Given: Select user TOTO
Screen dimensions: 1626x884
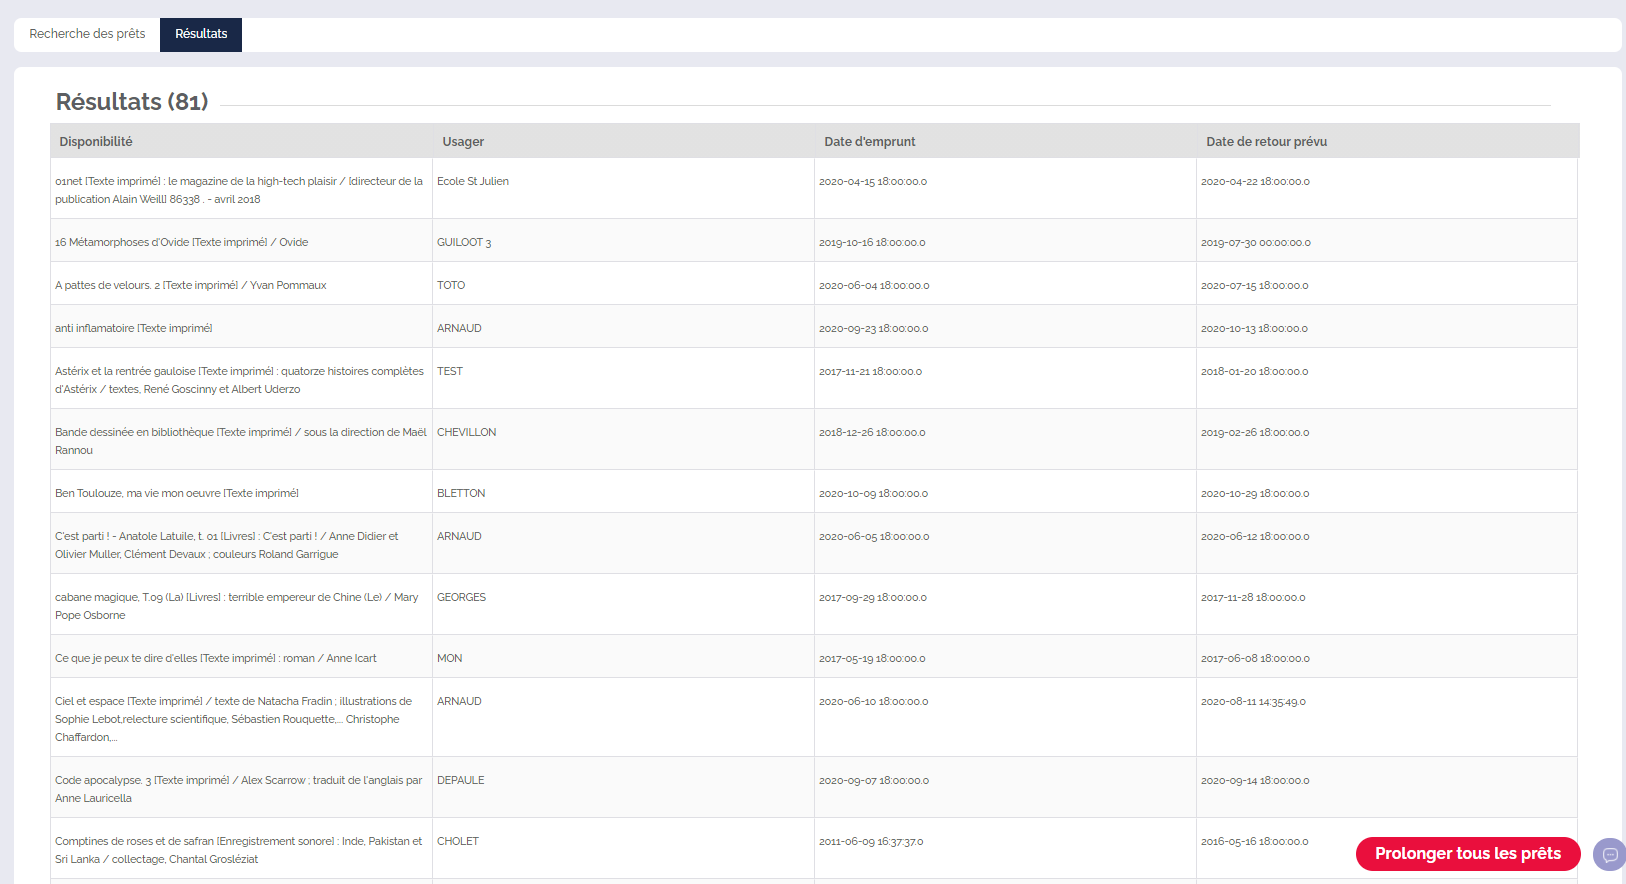Looking at the screenshot, I should pos(451,285).
